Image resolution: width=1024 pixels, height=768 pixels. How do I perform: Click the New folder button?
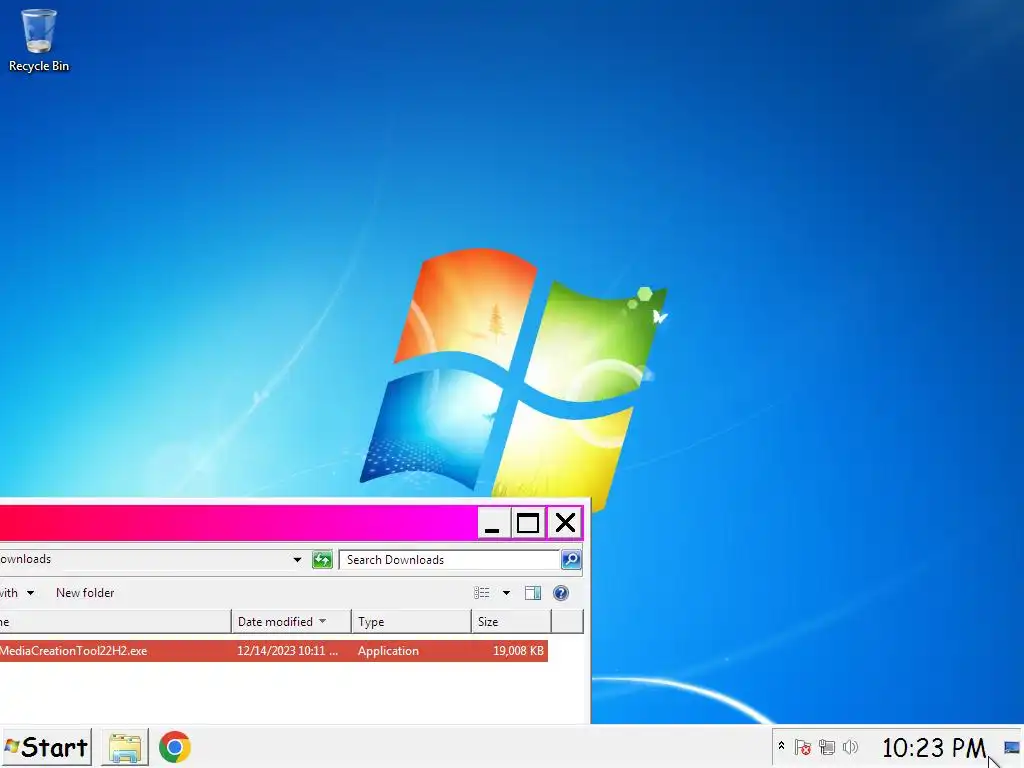point(85,593)
